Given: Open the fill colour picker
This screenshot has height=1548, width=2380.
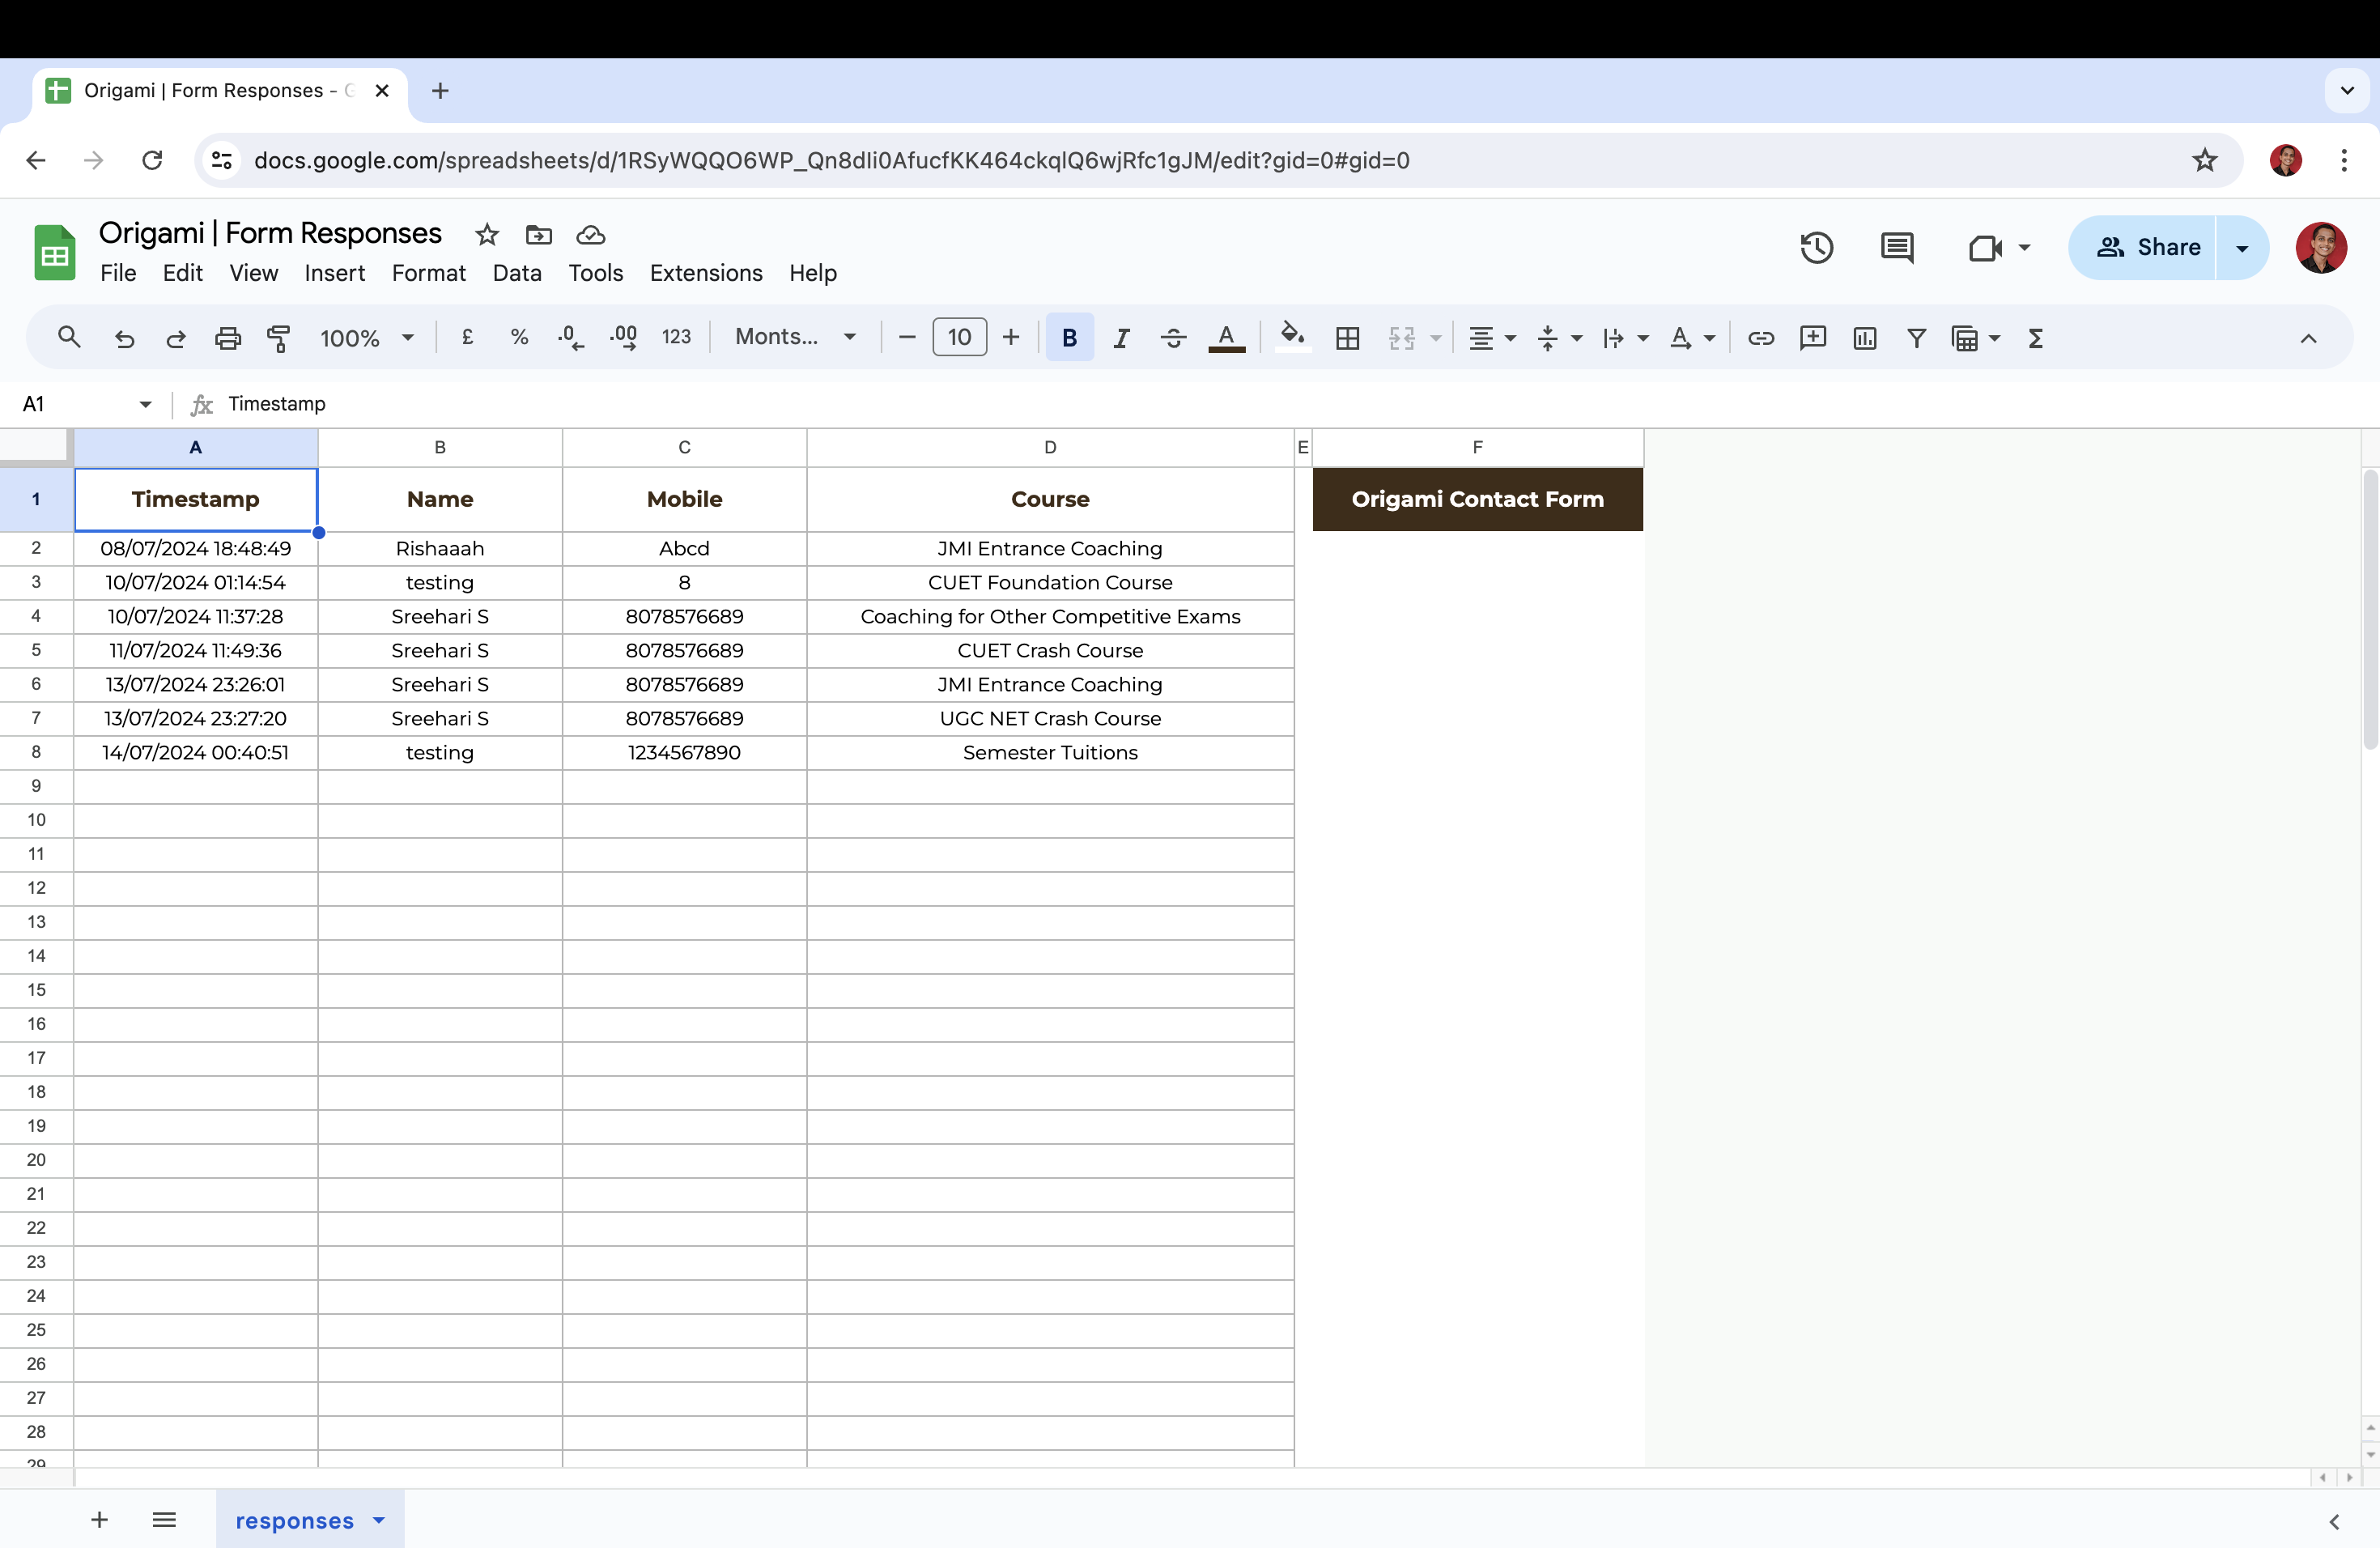Looking at the screenshot, I should [x=1292, y=338].
